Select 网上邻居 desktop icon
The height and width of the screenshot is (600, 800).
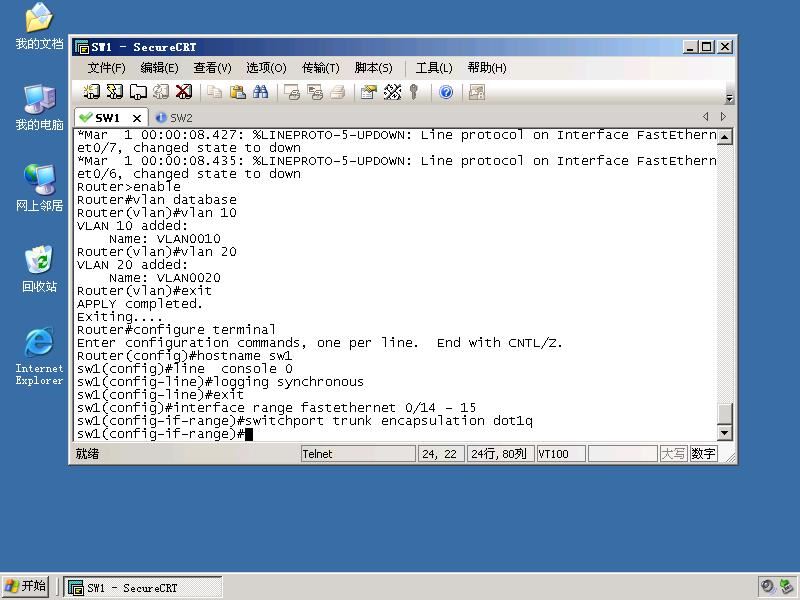point(39,188)
